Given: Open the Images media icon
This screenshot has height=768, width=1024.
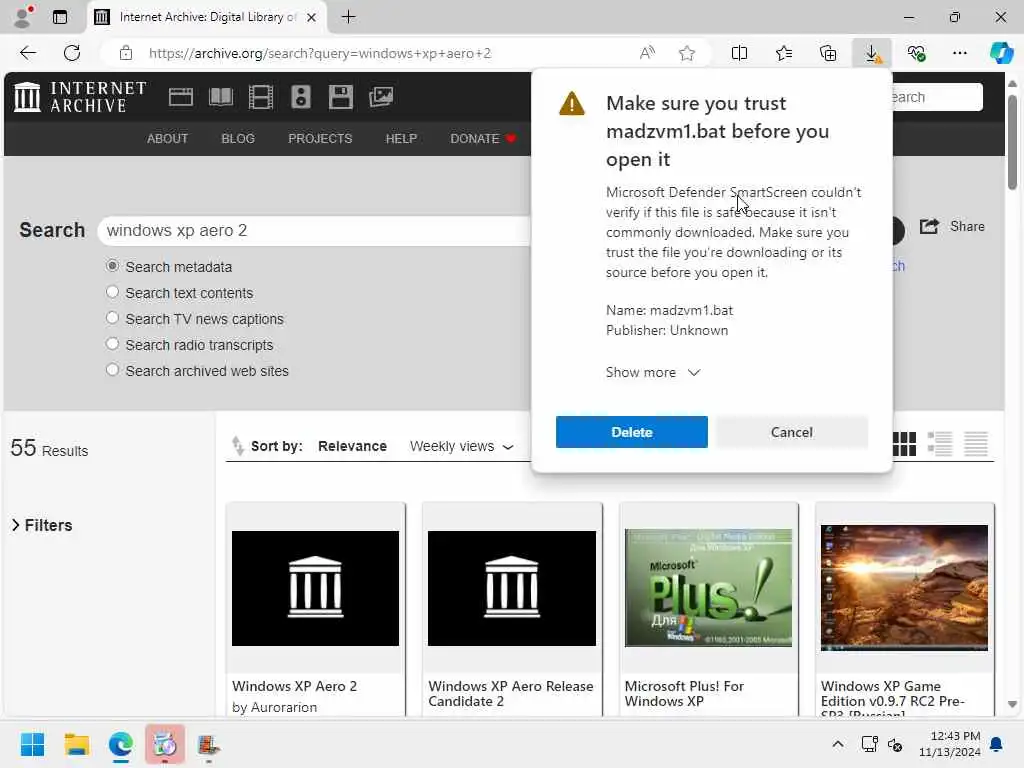Looking at the screenshot, I should click(x=381, y=97).
